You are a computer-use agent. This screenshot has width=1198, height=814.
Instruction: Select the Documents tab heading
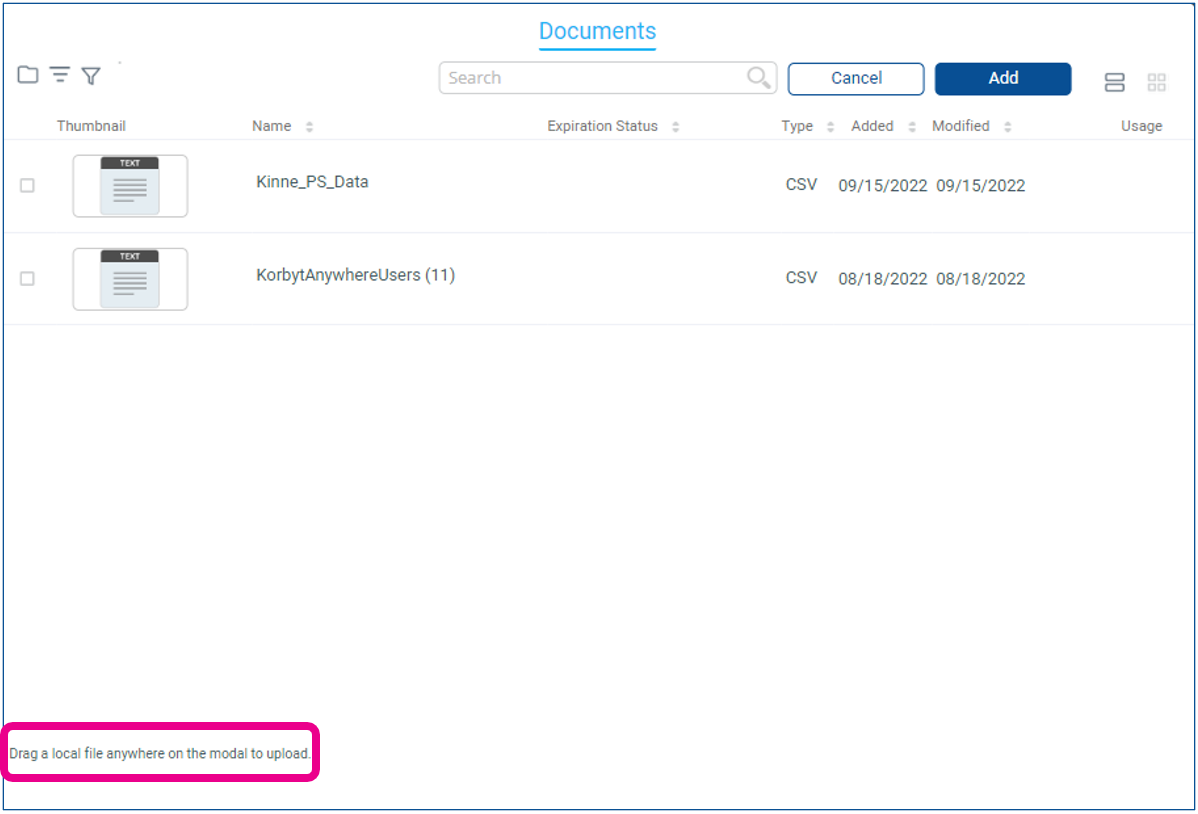click(597, 32)
